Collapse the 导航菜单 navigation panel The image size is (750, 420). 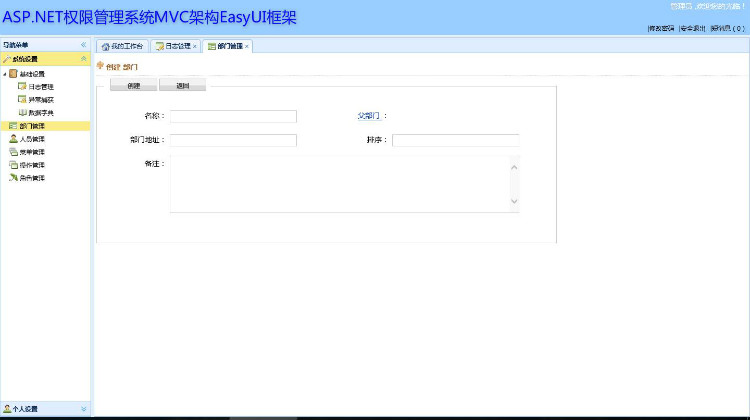[83, 44]
